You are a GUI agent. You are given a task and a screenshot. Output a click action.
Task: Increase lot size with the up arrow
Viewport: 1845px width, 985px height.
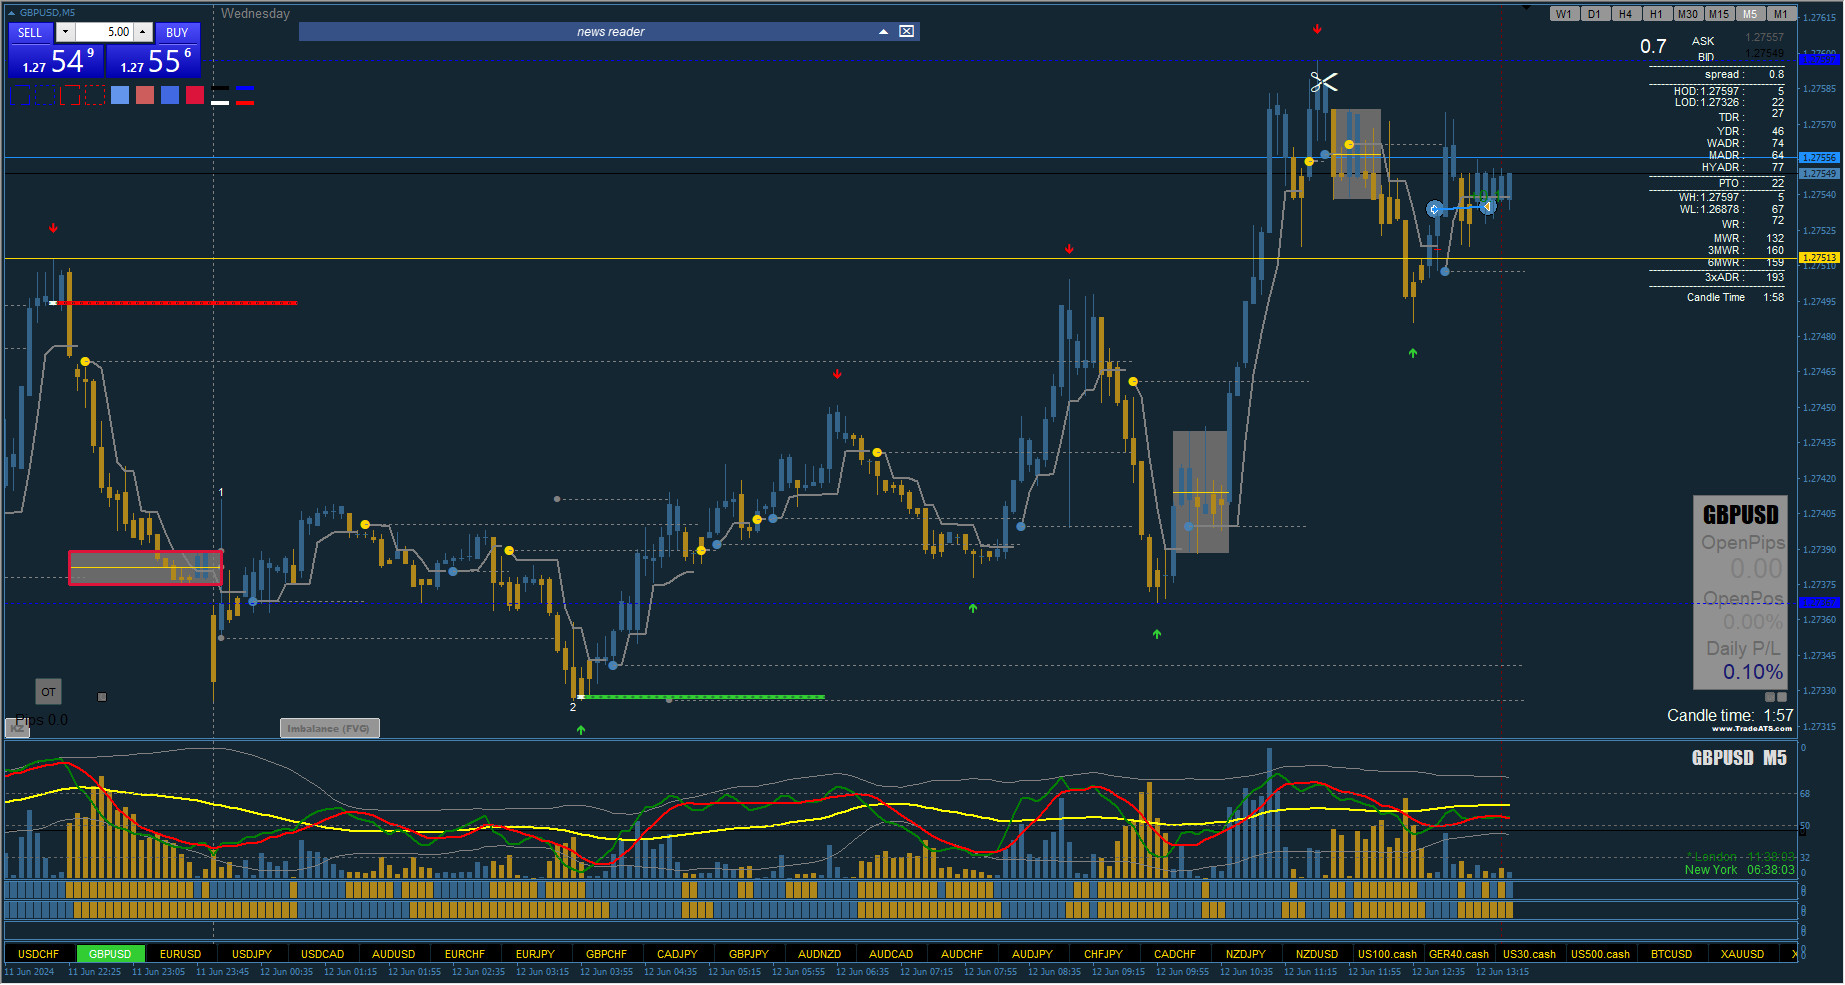(143, 32)
